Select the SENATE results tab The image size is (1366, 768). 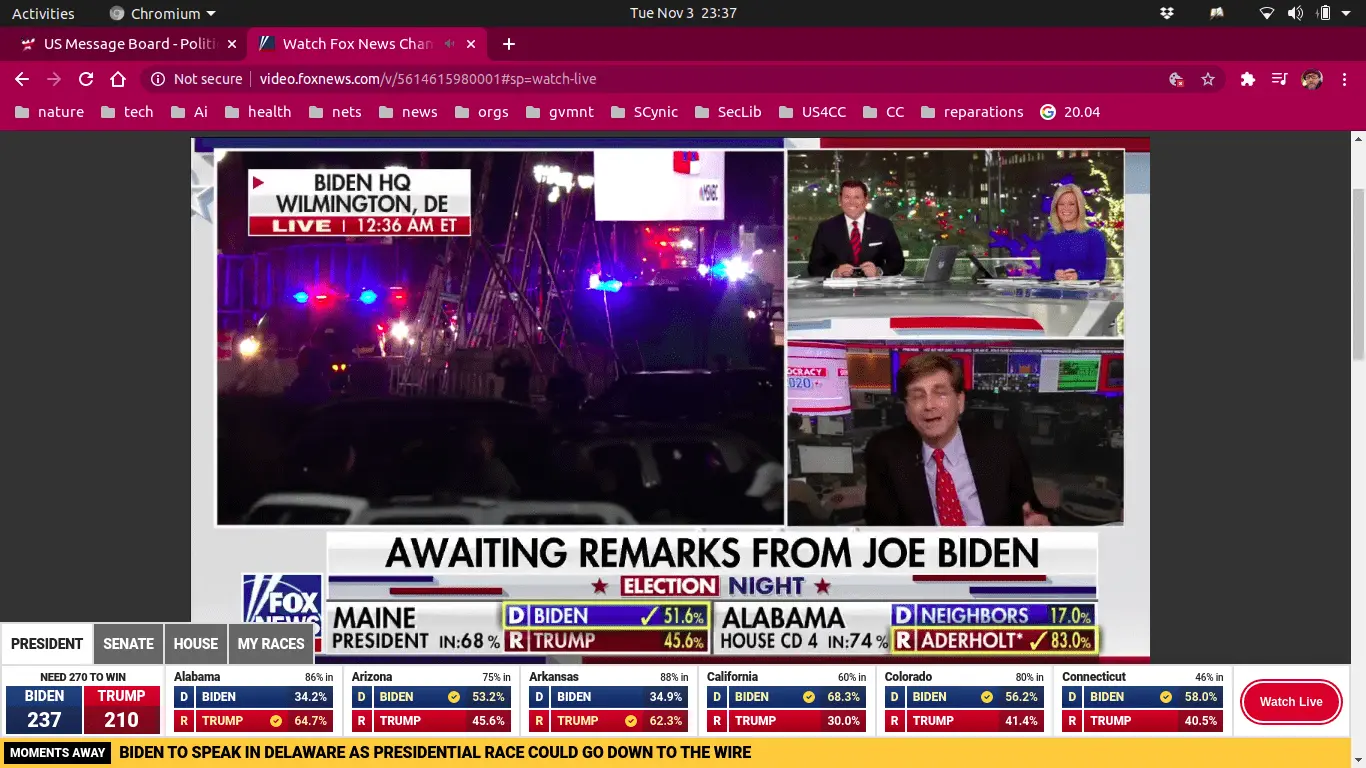pyautogui.click(x=128, y=643)
